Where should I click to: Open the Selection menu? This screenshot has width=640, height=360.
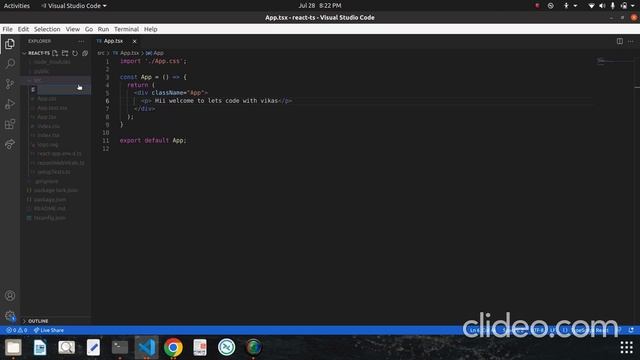tap(47, 29)
